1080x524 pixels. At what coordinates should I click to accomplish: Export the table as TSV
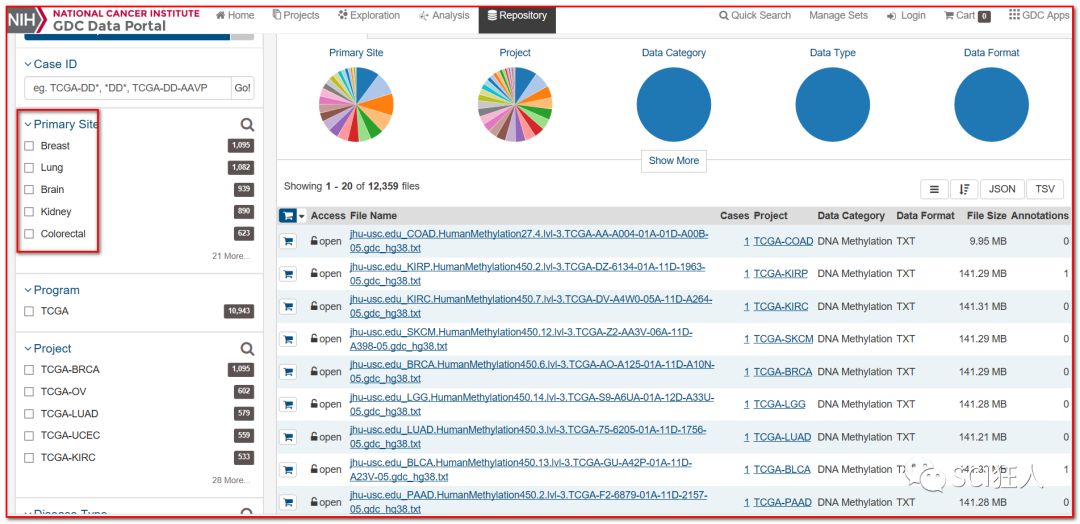1045,189
